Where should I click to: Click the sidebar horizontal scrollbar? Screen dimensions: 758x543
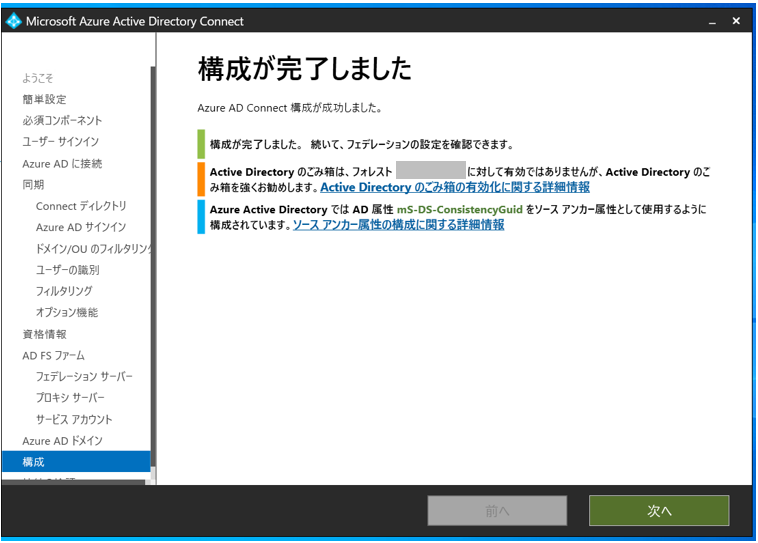(73, 482)
